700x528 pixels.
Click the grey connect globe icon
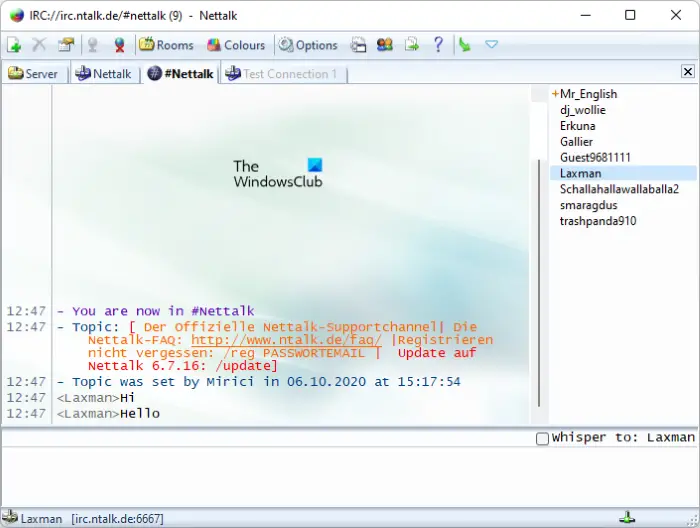[93, 45]
